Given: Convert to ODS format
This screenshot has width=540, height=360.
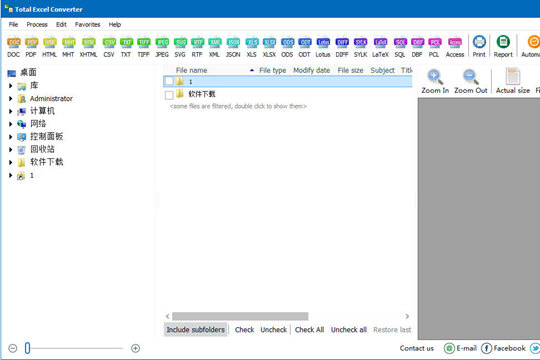Looking at the screenshot, I should click(x=287, y=47).
